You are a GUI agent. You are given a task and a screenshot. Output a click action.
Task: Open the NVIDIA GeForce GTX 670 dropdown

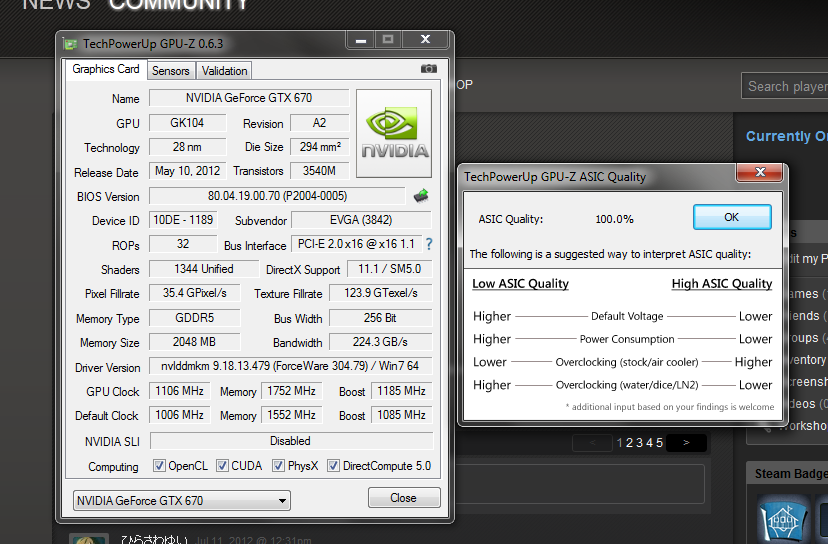tap(181, 500)
